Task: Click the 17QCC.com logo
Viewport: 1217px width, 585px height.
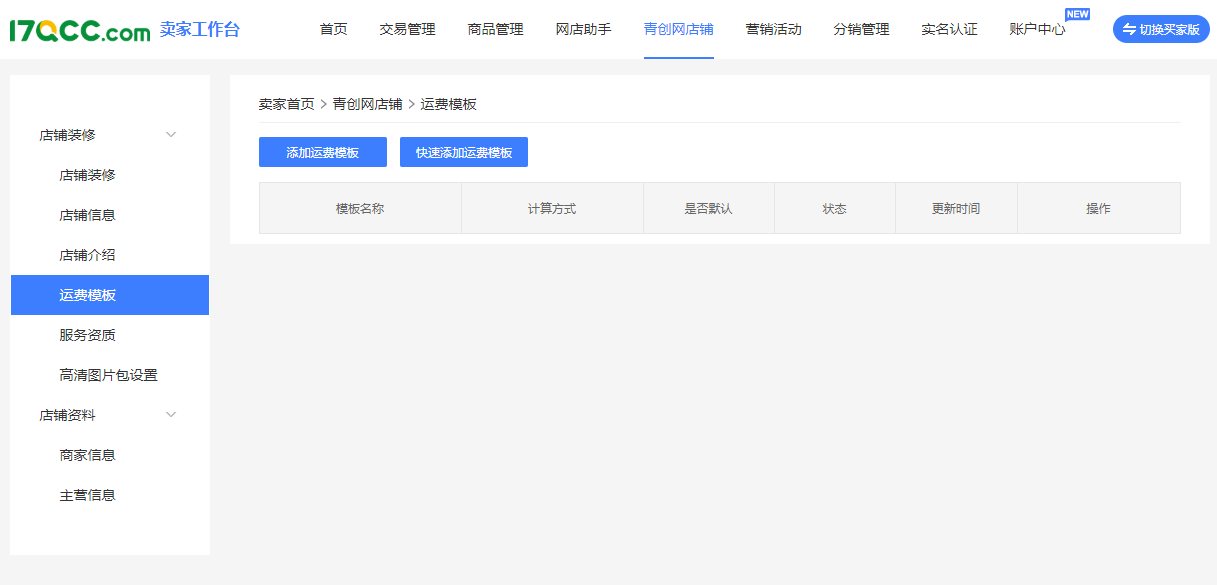Action: pos(80,30)
